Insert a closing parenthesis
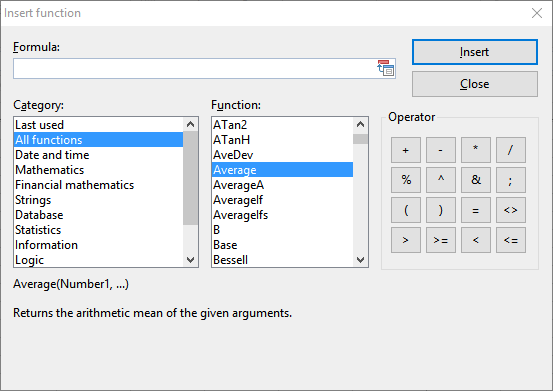 point(440,210)
